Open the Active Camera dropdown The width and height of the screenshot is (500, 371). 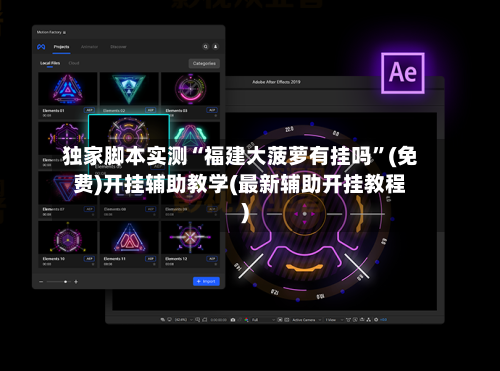point(307,320)
